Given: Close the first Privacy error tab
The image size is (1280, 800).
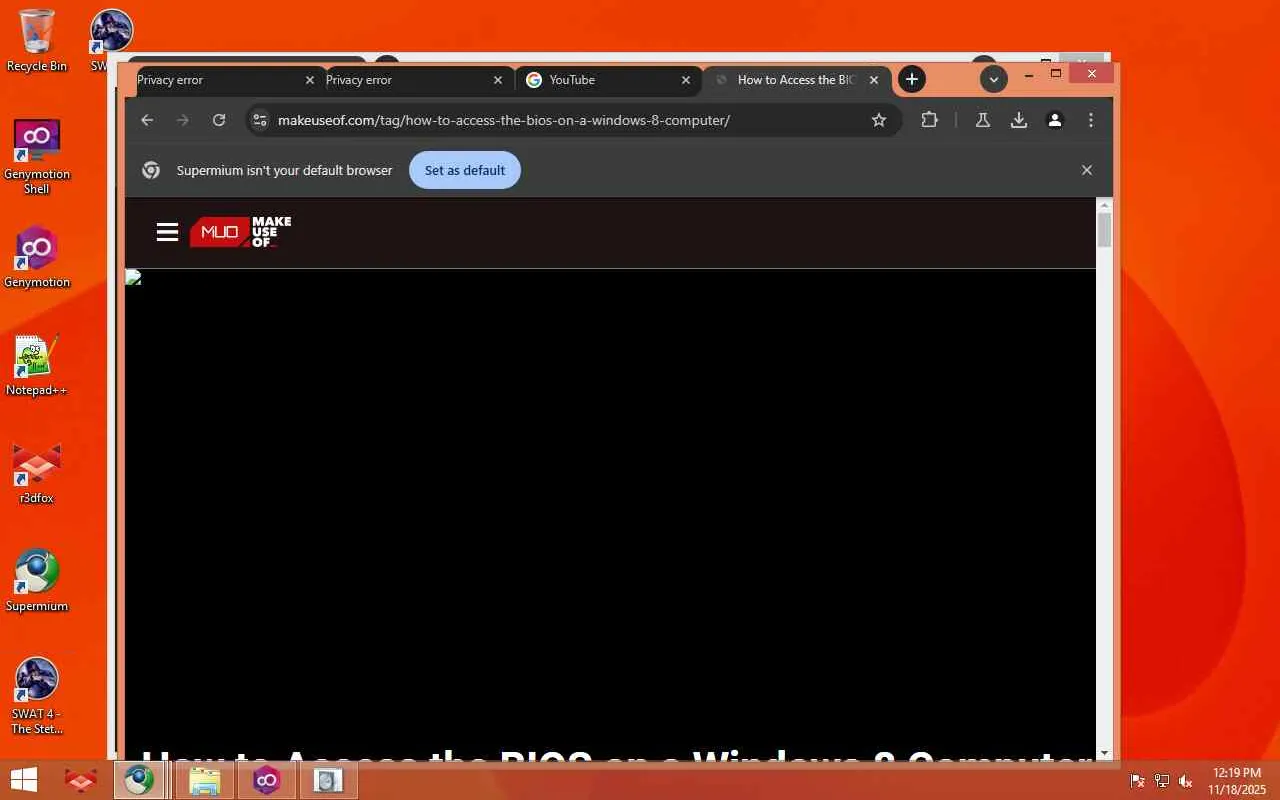Looking at the screenshot, I should coord(309,80).
